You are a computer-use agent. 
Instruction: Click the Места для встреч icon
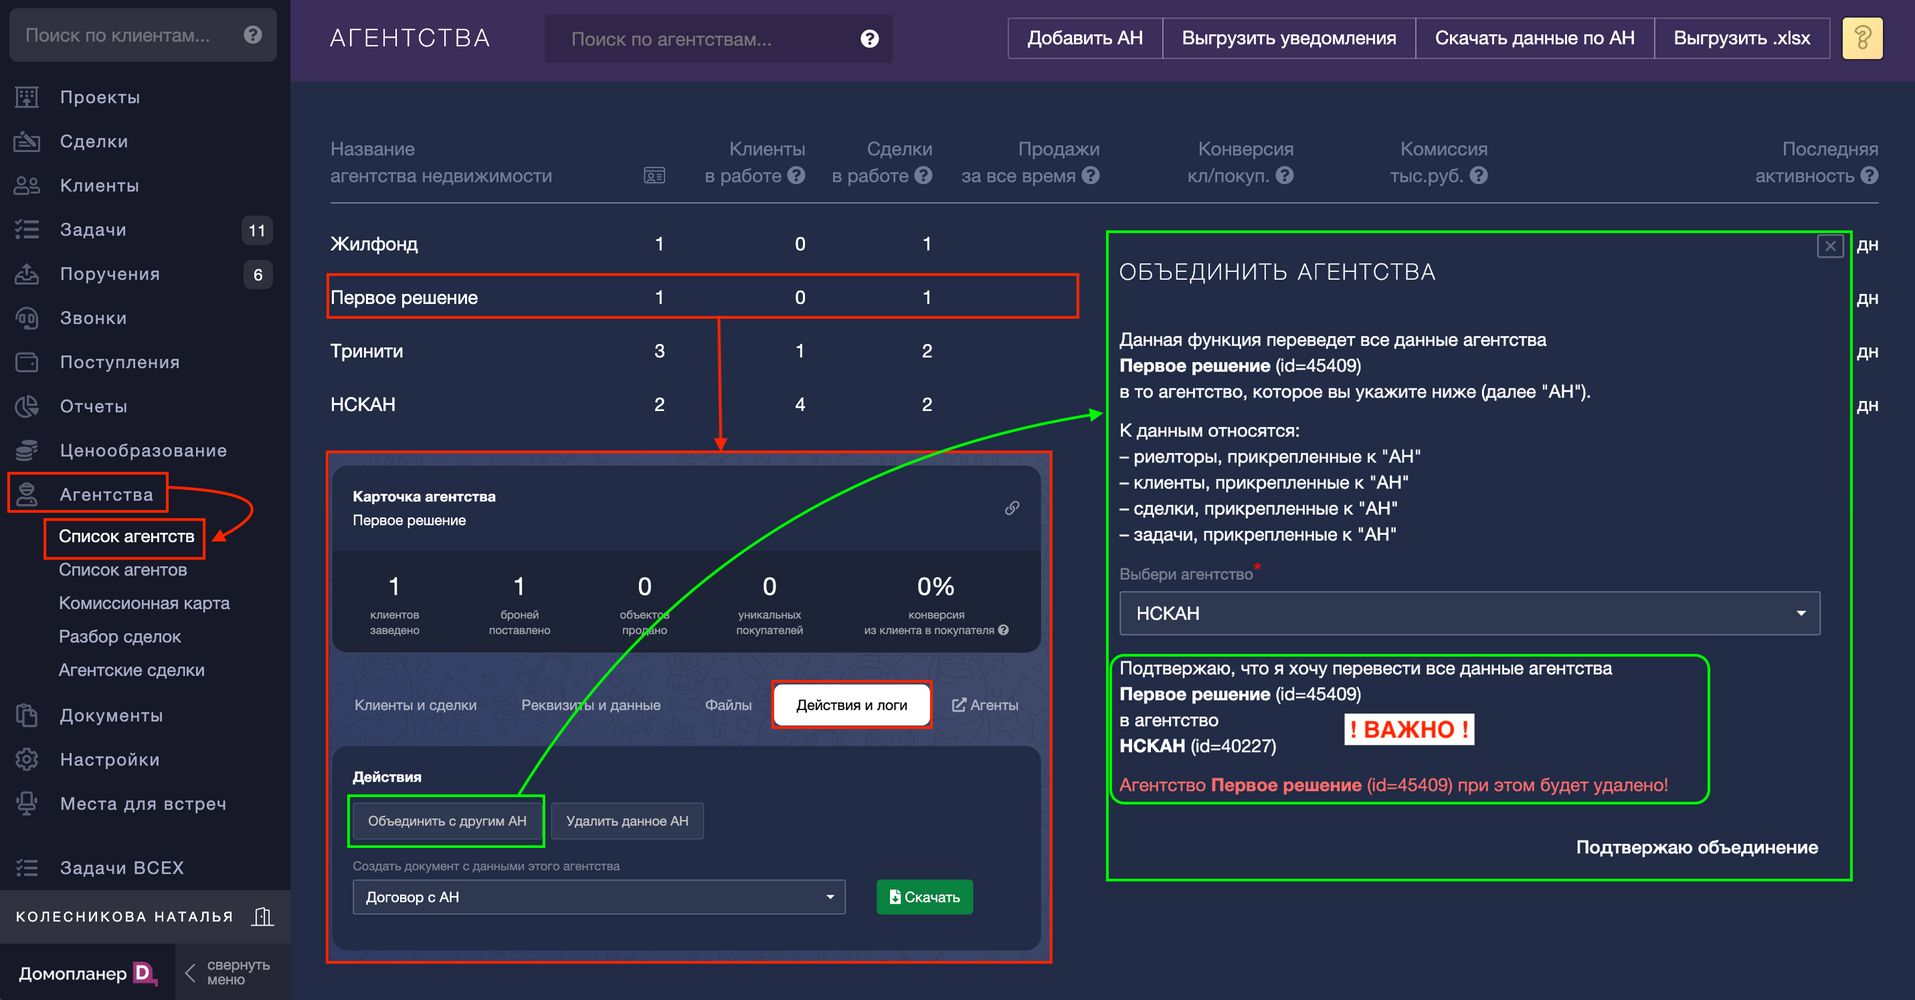point(27,803)
